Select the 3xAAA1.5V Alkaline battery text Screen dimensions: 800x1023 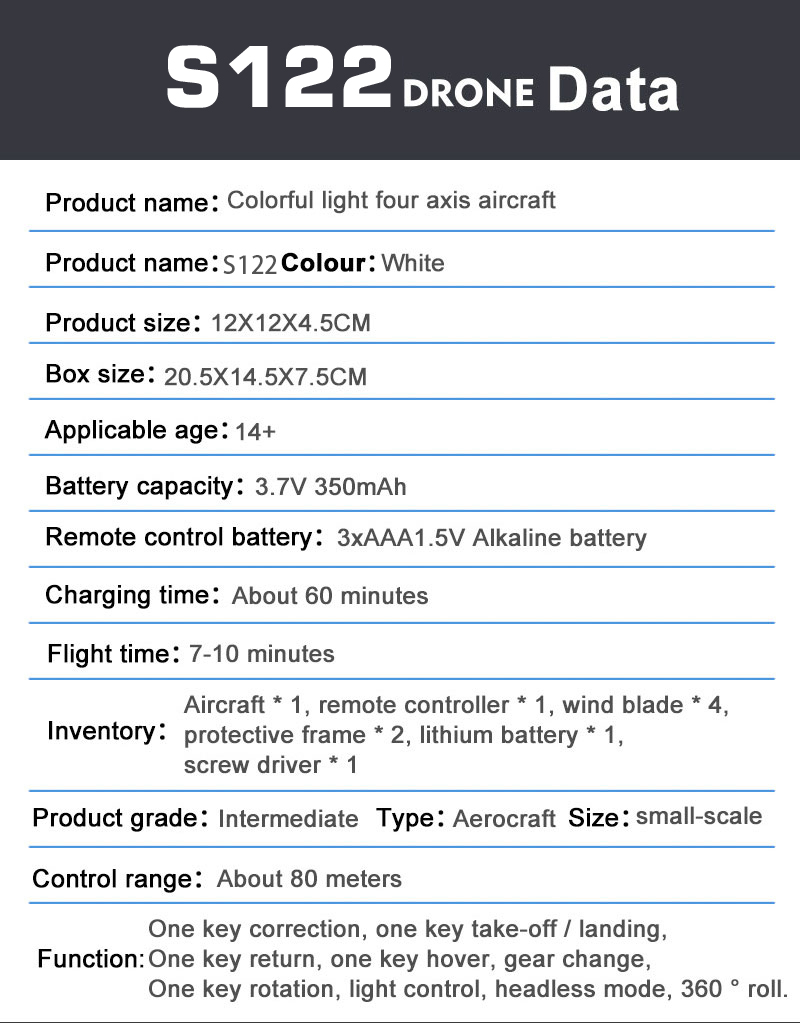(x=492, y=538)
